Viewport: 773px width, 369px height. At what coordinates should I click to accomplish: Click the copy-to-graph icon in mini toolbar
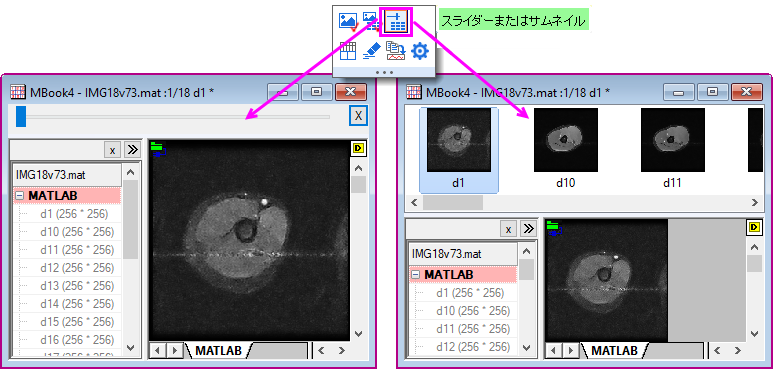pos(395,51)
